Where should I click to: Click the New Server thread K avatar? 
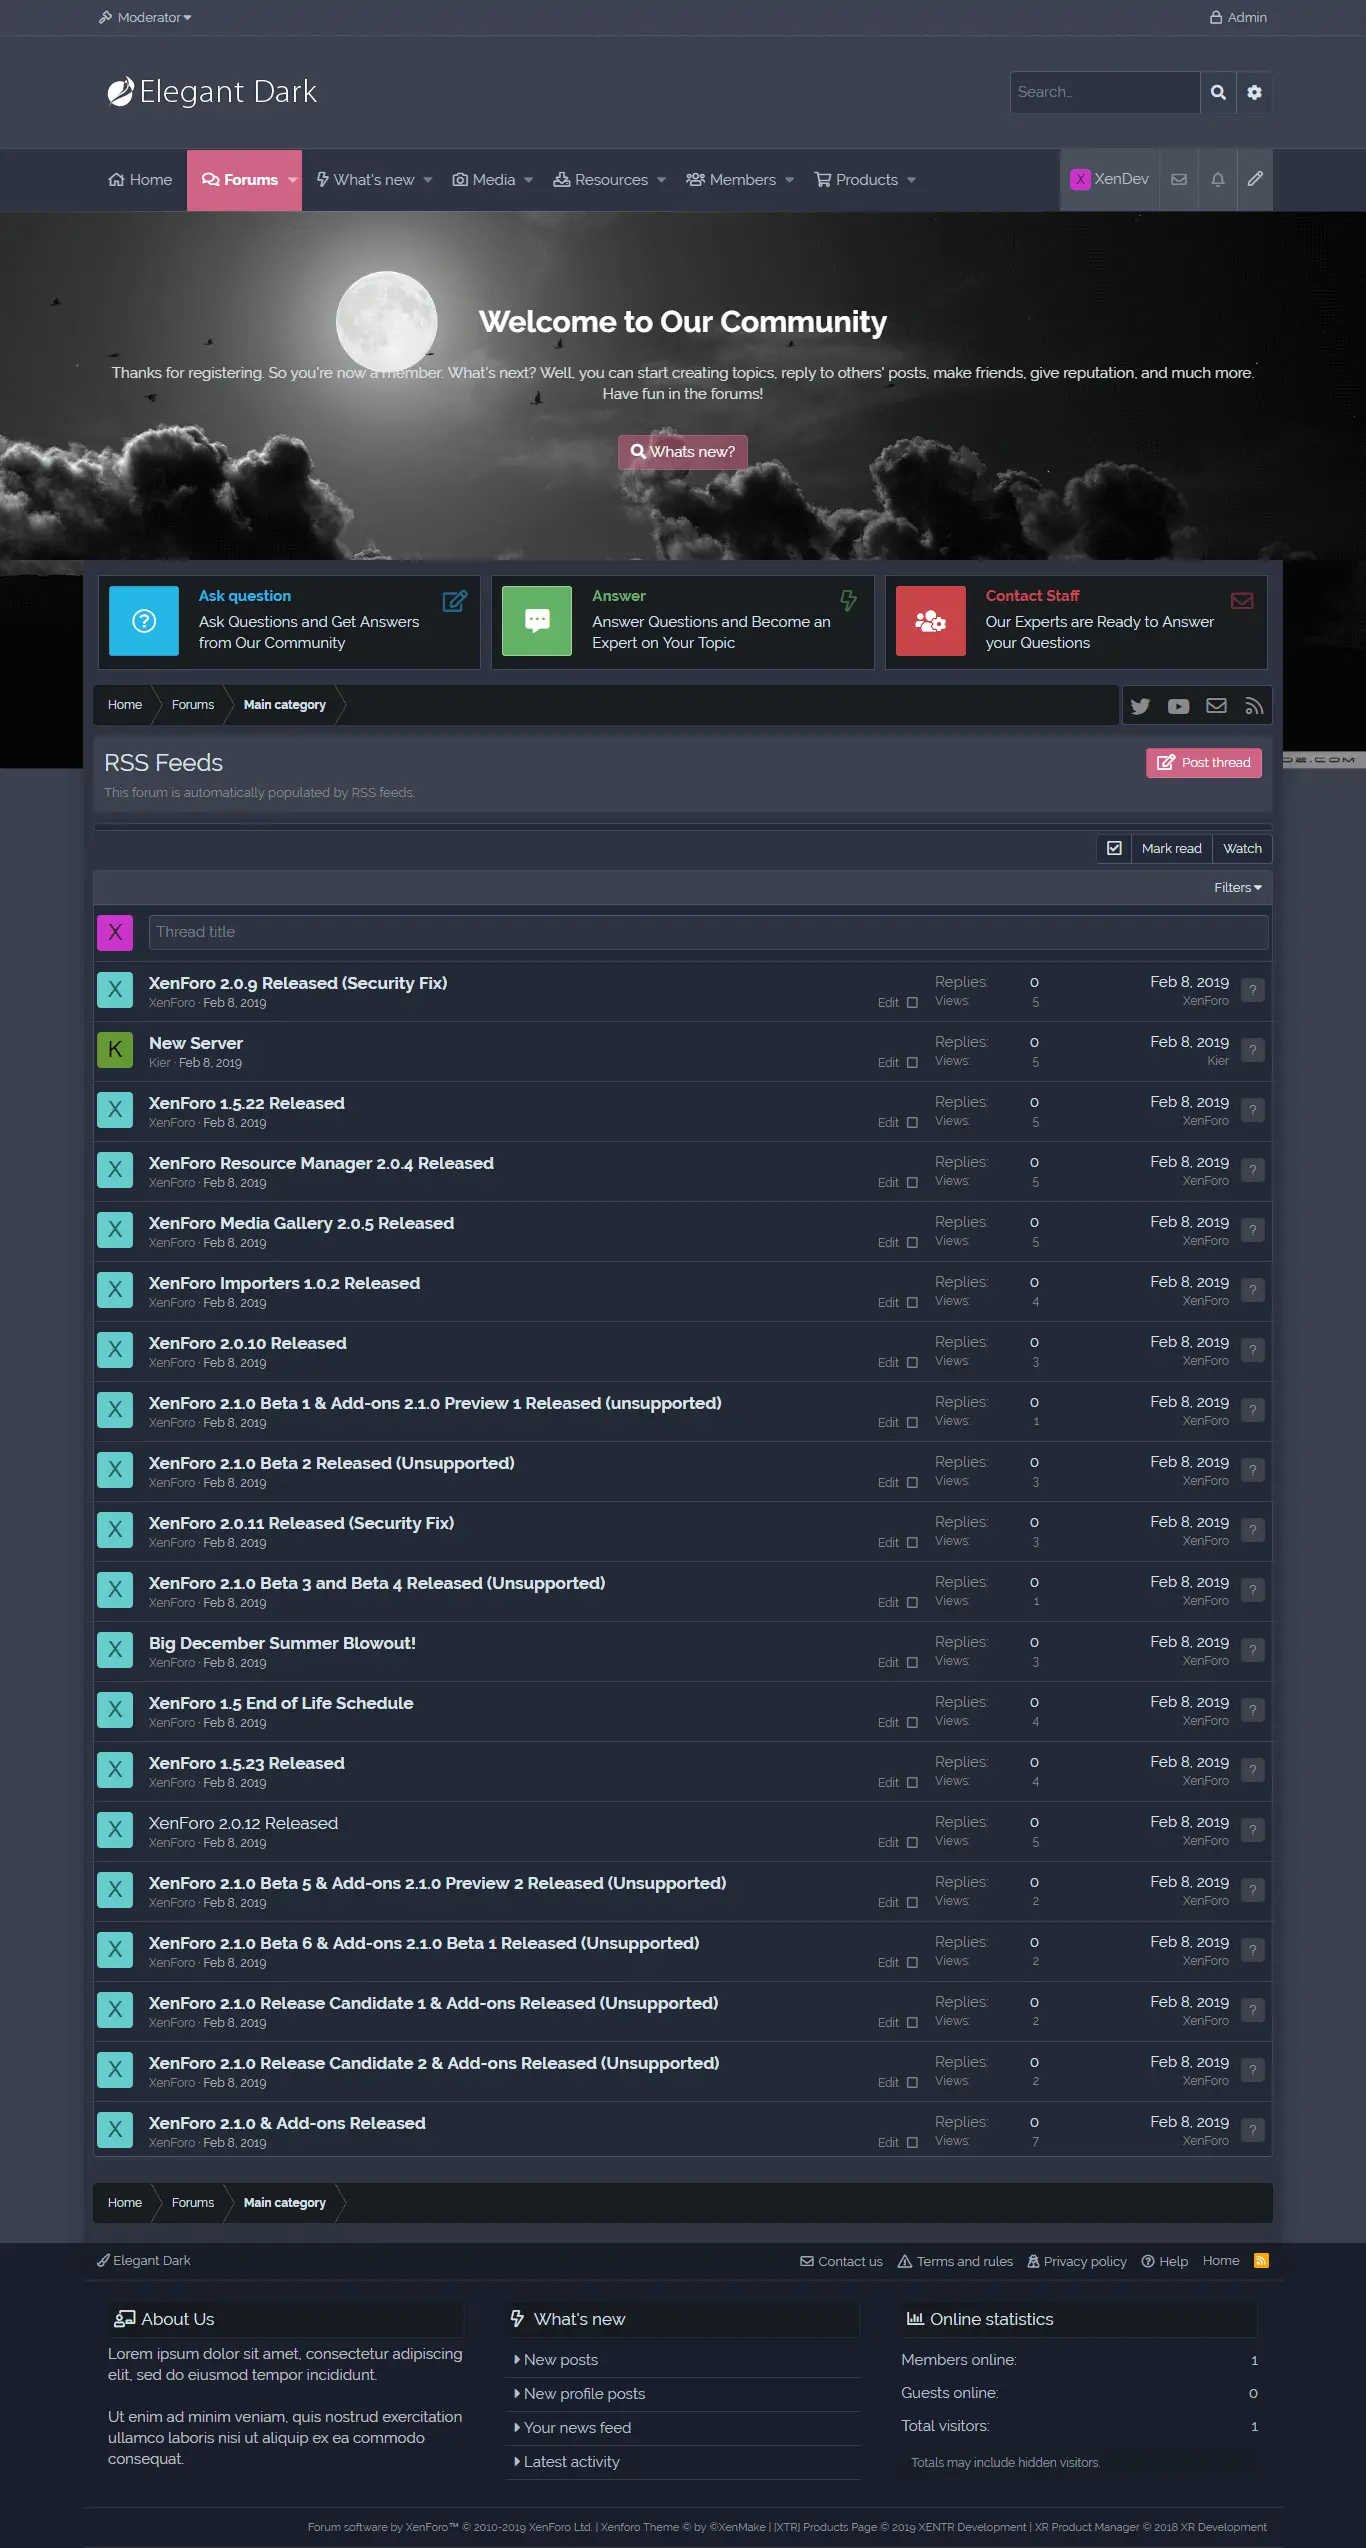click(x=115, y=1050)
